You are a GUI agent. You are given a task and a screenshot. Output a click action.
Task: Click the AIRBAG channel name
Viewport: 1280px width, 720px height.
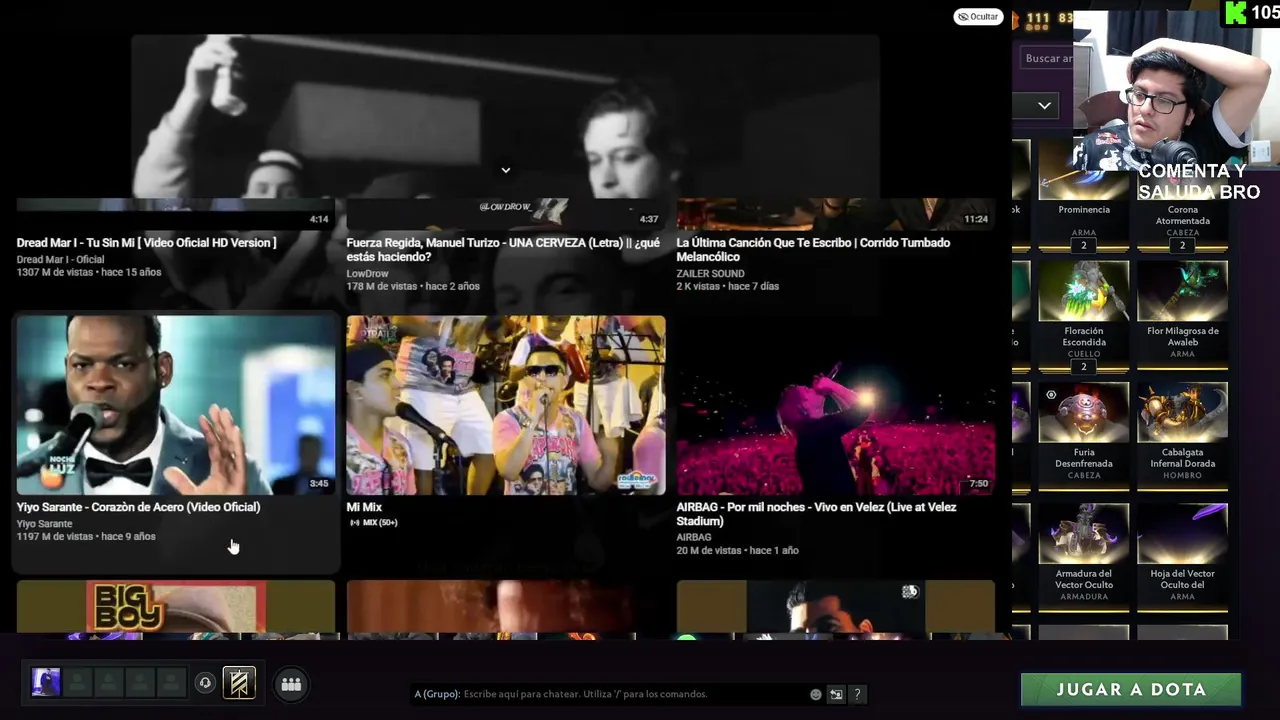694,537
